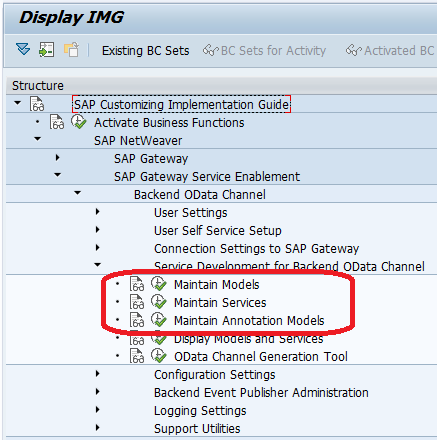Select Backend Event Publisher Administration text
Screen dimensions: 437x440
[261, 393]
